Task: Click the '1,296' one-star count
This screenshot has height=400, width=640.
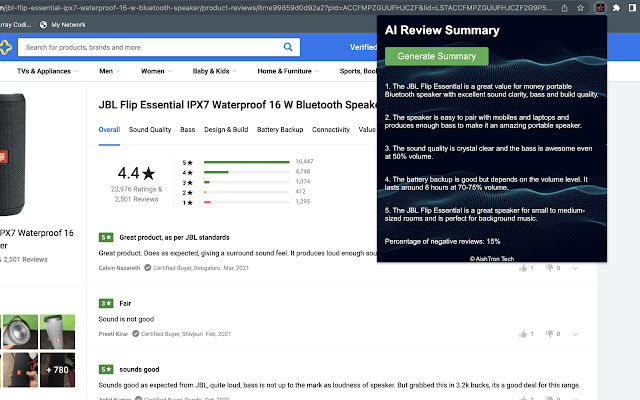Action: [302, 202]
